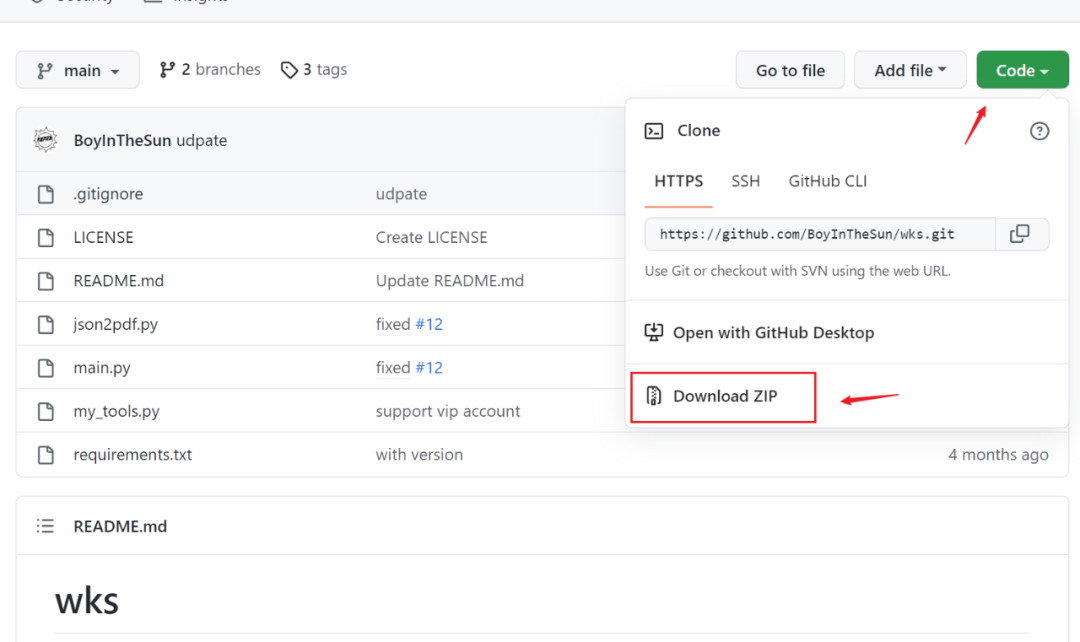Copy the clone URL to clipboard
This screenshot has height=642, width=1080.
coord(1020,234)
